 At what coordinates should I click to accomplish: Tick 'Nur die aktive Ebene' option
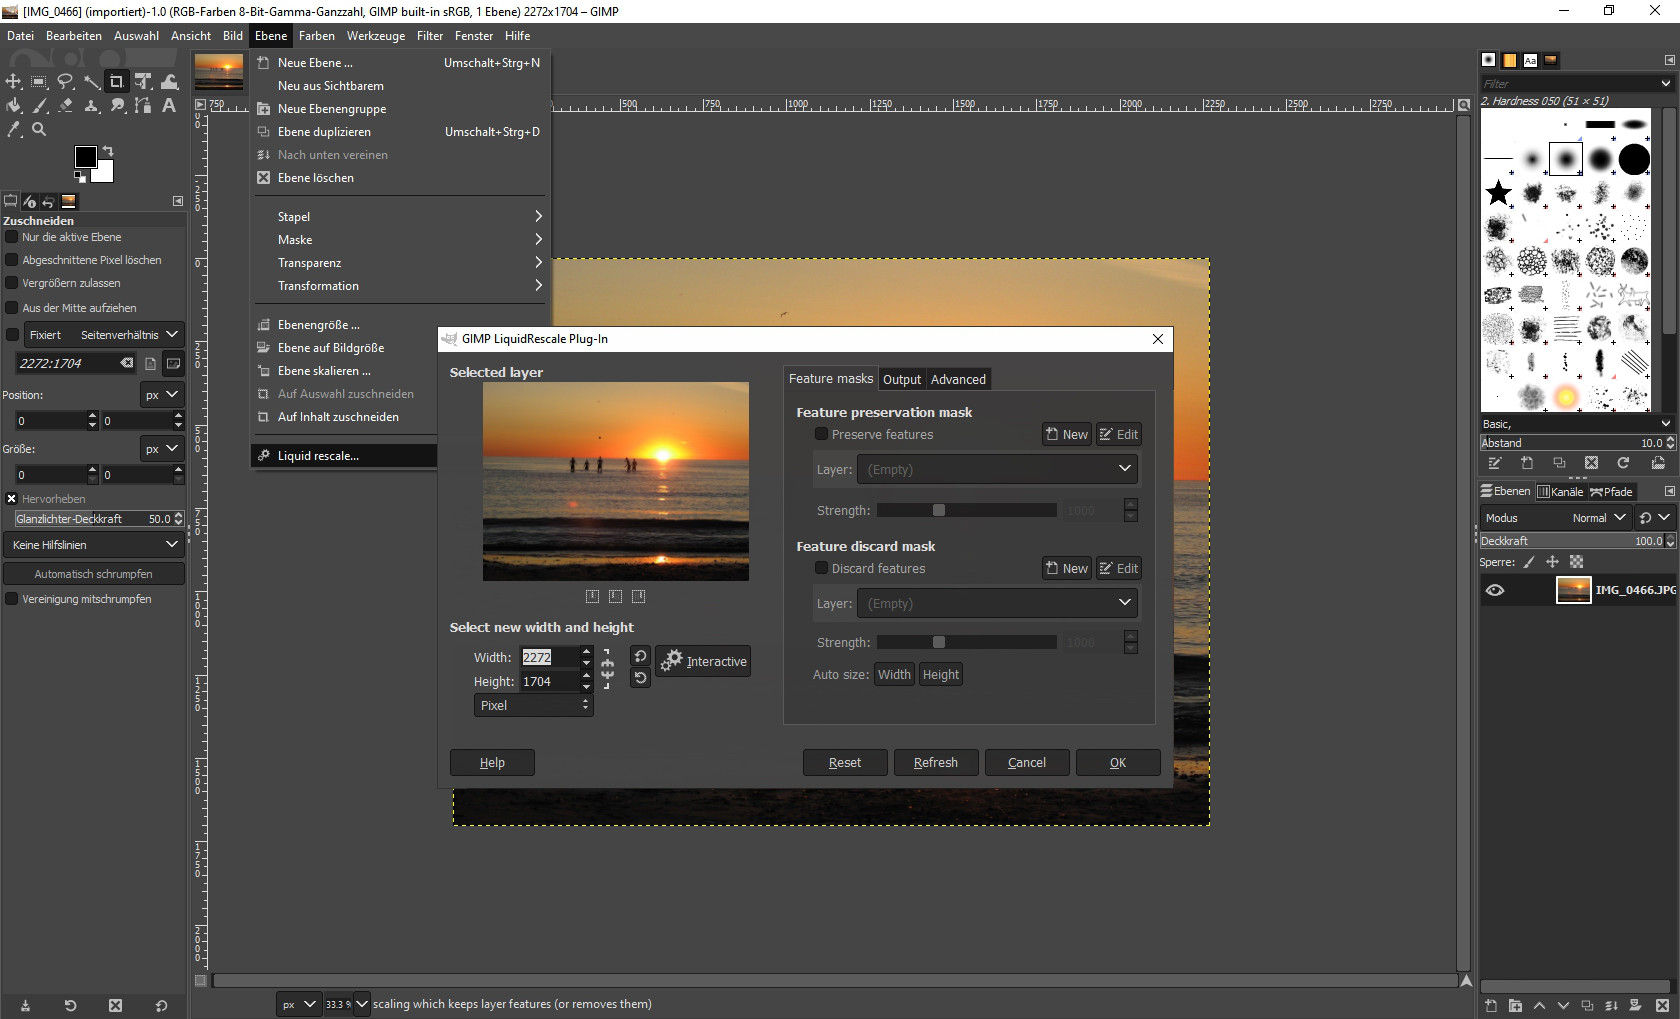tap(12, 237)
